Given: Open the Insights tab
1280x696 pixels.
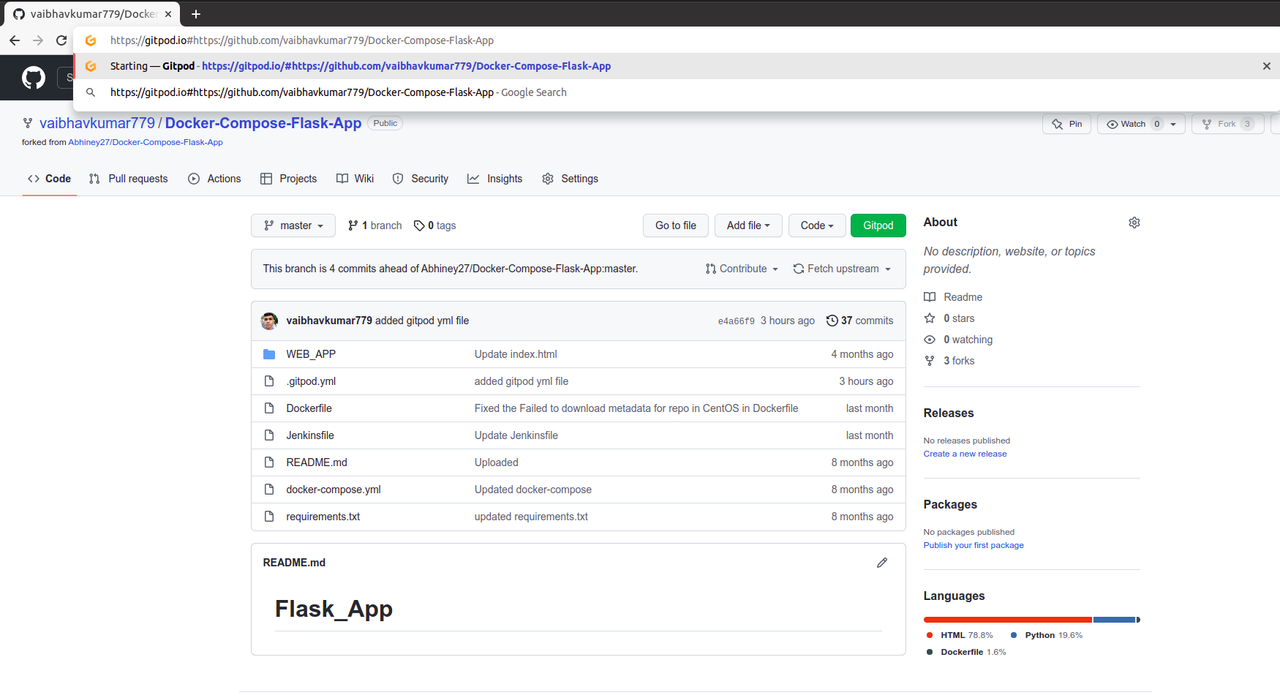Looking at the screenshot, I should (x=494, y=179).
